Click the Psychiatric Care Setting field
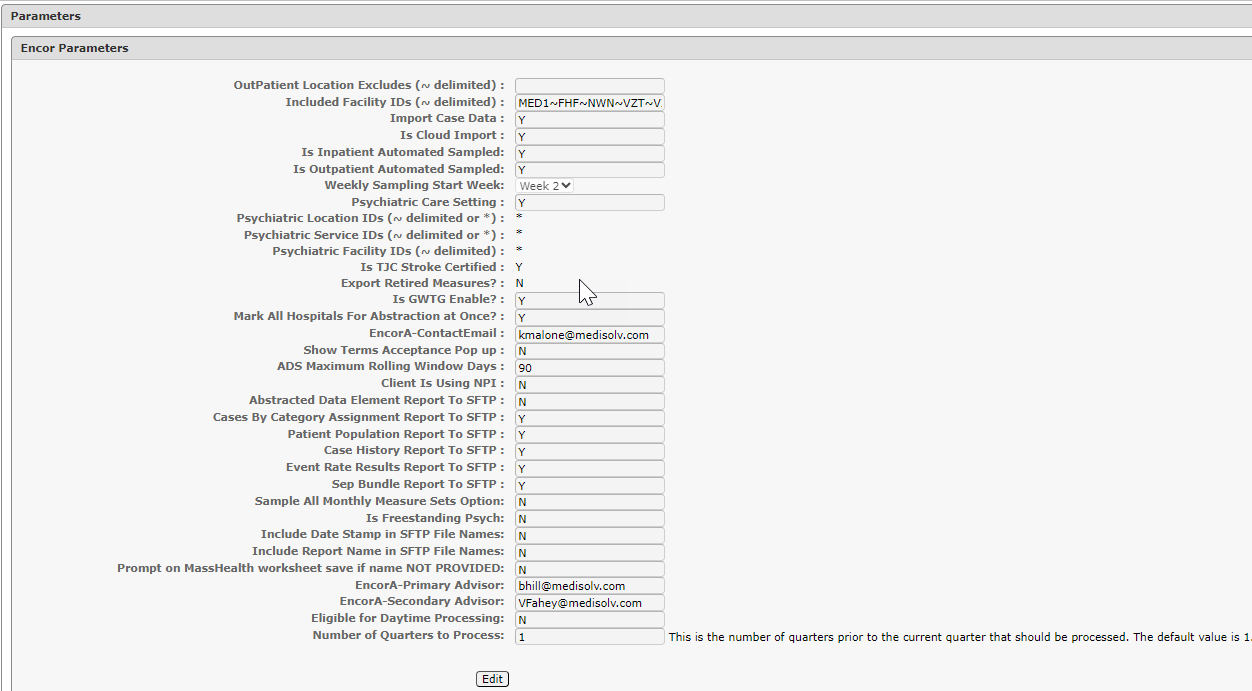1252x691 pixels. click(x=590, y=202)
